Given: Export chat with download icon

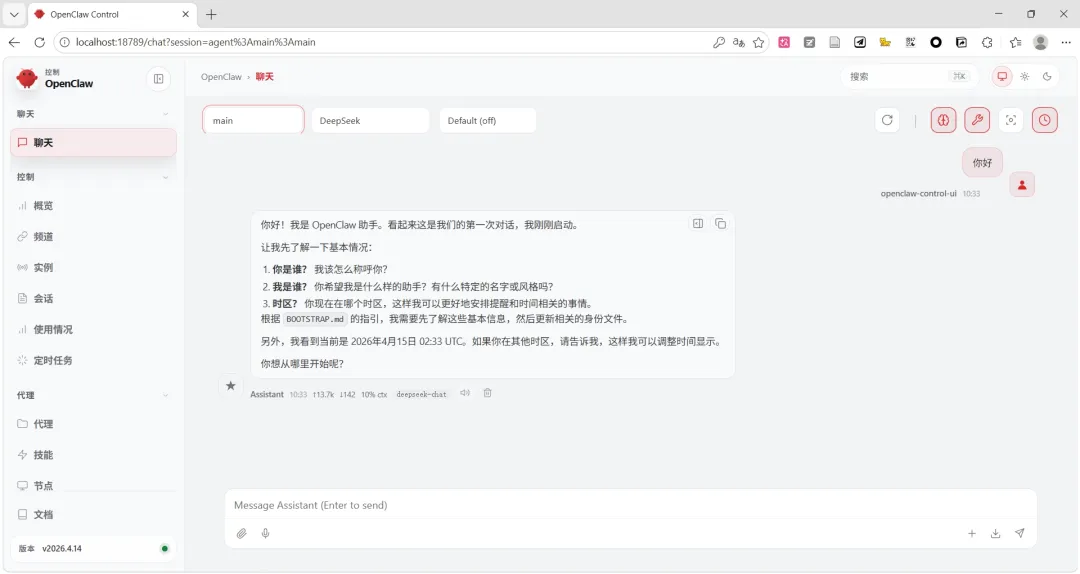Looking at the screenshot, I should [x=995, y=533].
